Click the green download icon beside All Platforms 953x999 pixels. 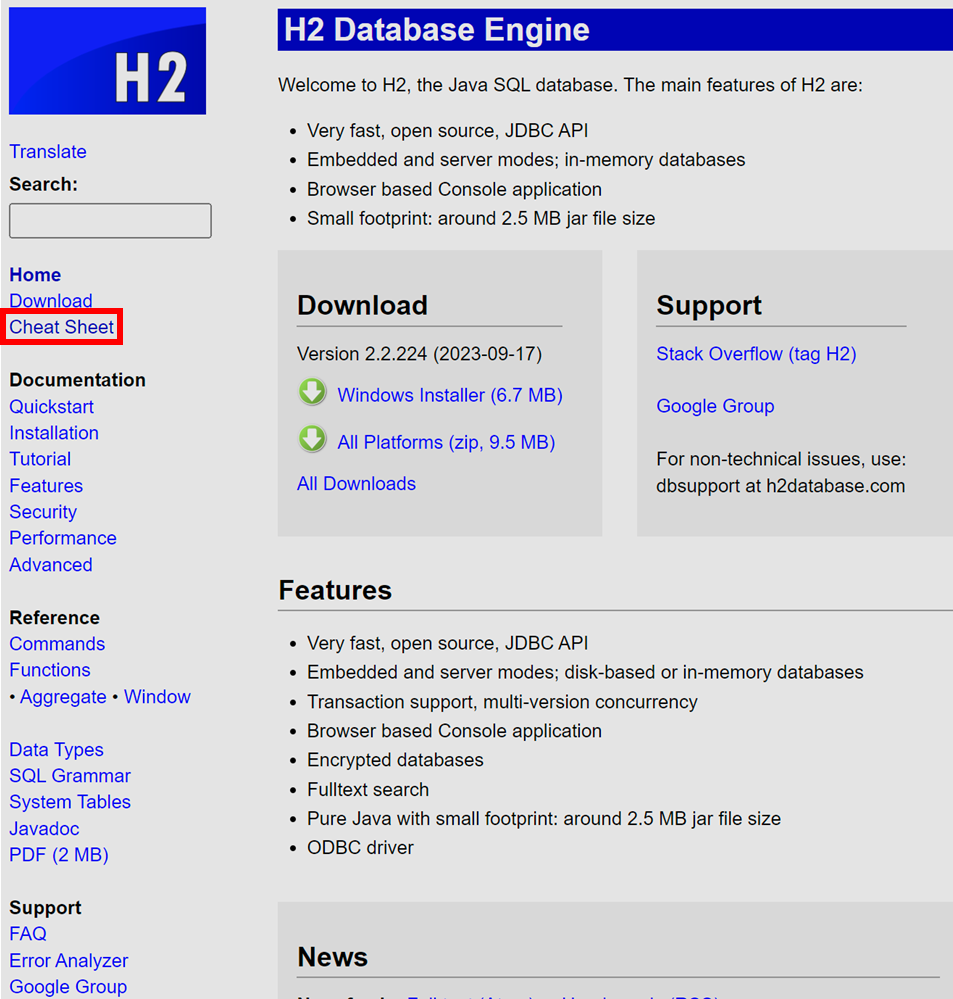click(x=312, y=440)
